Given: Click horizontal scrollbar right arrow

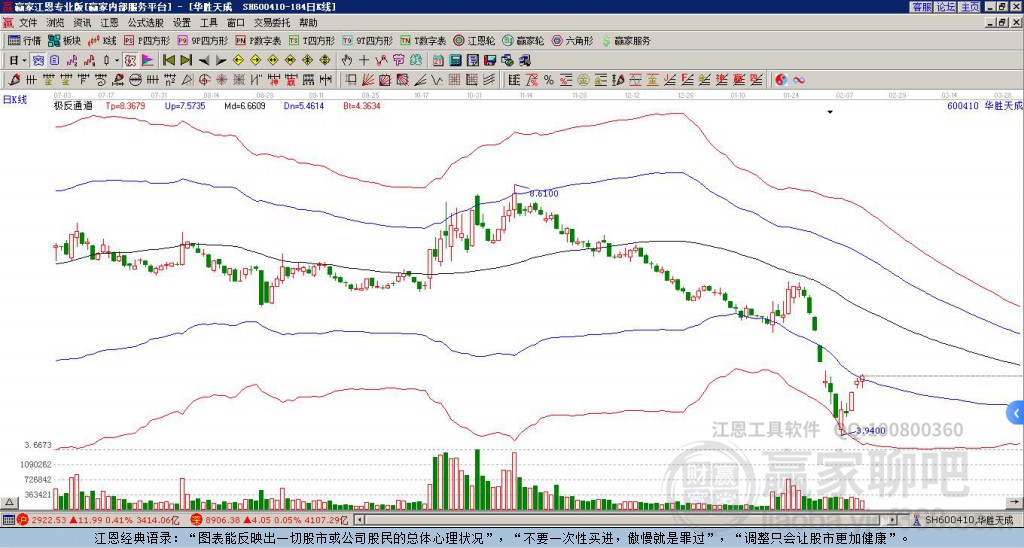Looking at the screenshot, I should point(892,520).
